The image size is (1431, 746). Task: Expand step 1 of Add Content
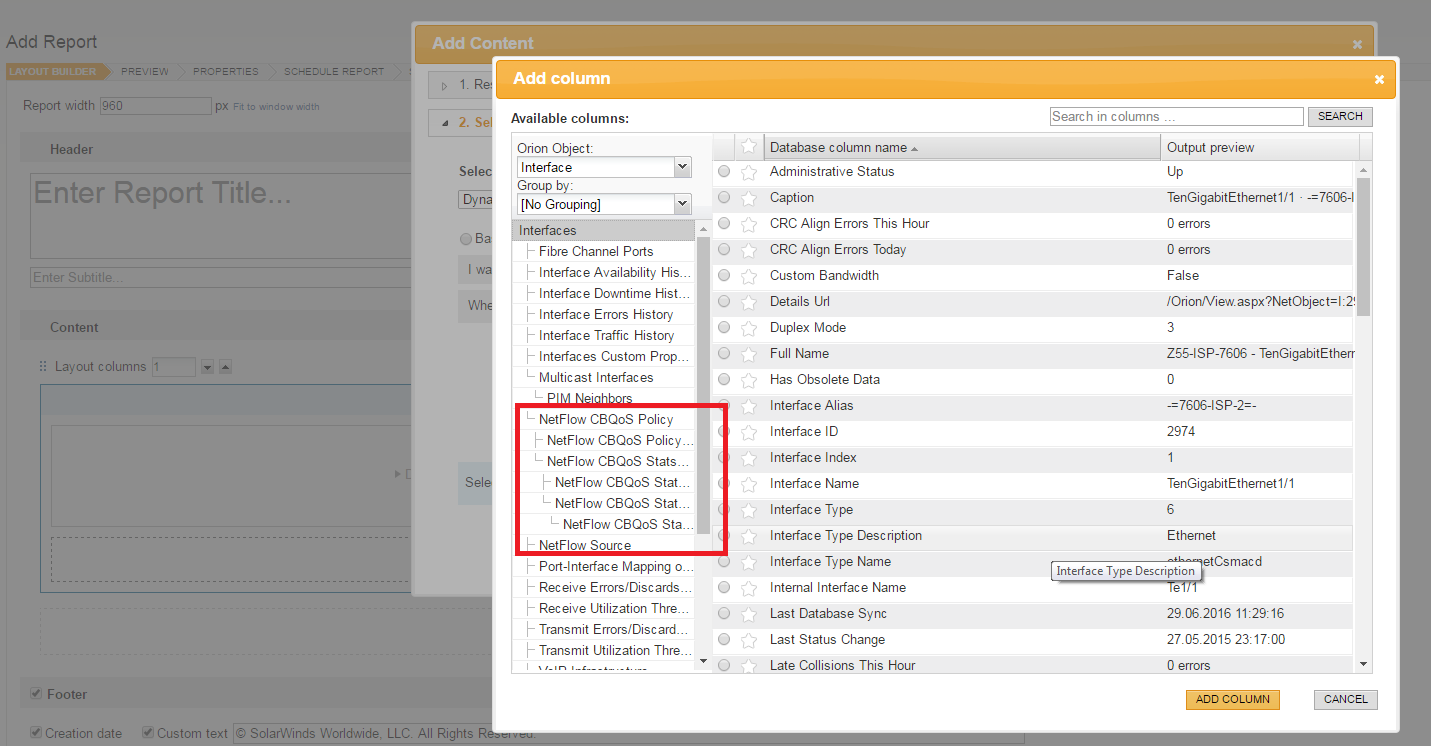click(x=444, y=85)
